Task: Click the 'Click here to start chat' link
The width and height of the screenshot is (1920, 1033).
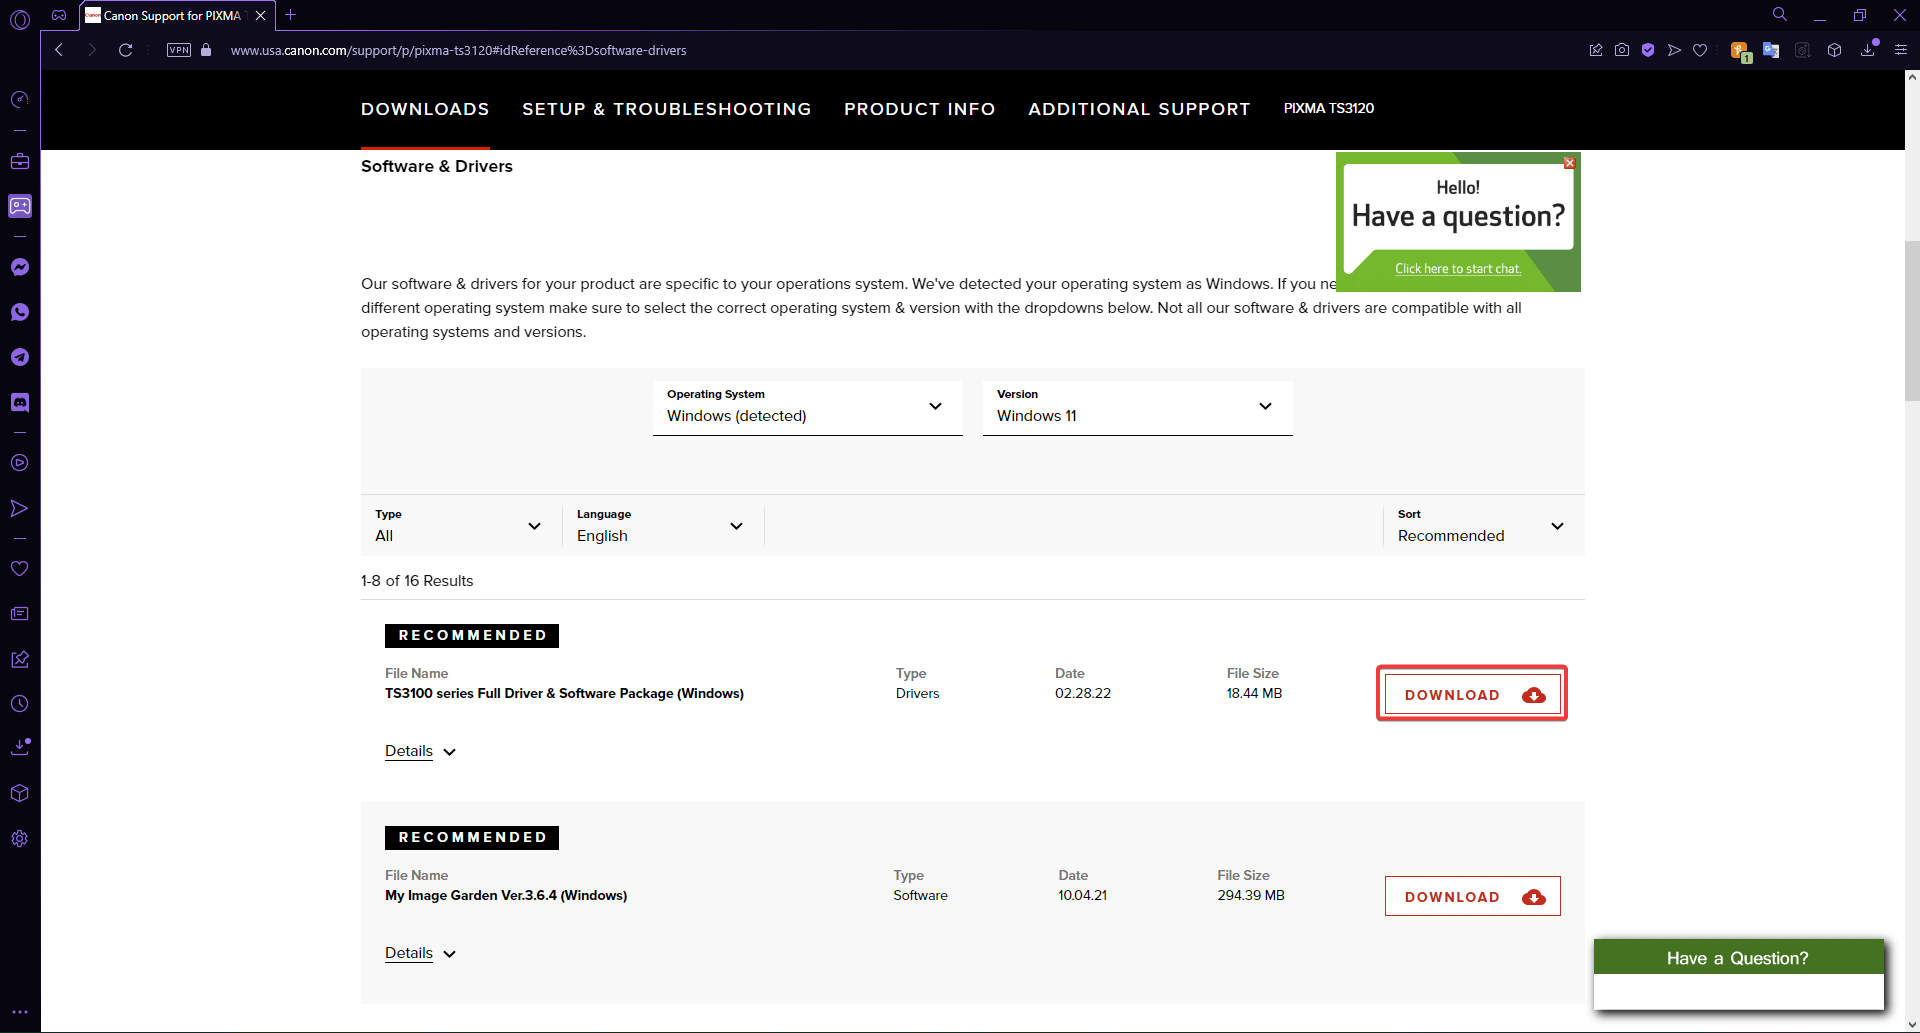Action: (x=1458, y=269)
